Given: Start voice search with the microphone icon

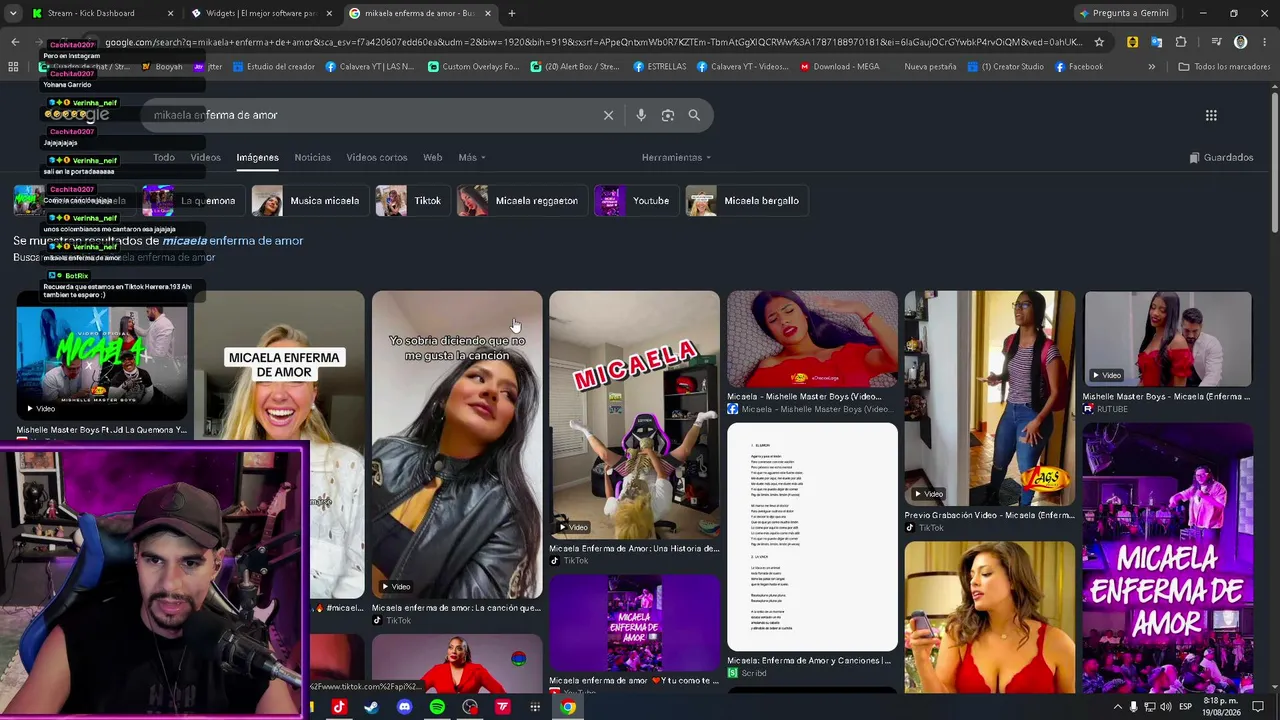Looking at the screenshot, I should point(641,115).
